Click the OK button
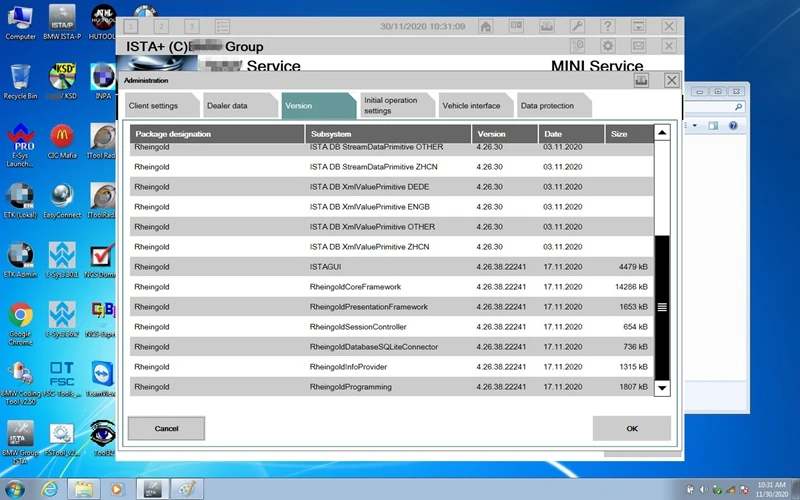Image resolution: width=800 pixels, height=500 pixels. click(x=632, y=428)
